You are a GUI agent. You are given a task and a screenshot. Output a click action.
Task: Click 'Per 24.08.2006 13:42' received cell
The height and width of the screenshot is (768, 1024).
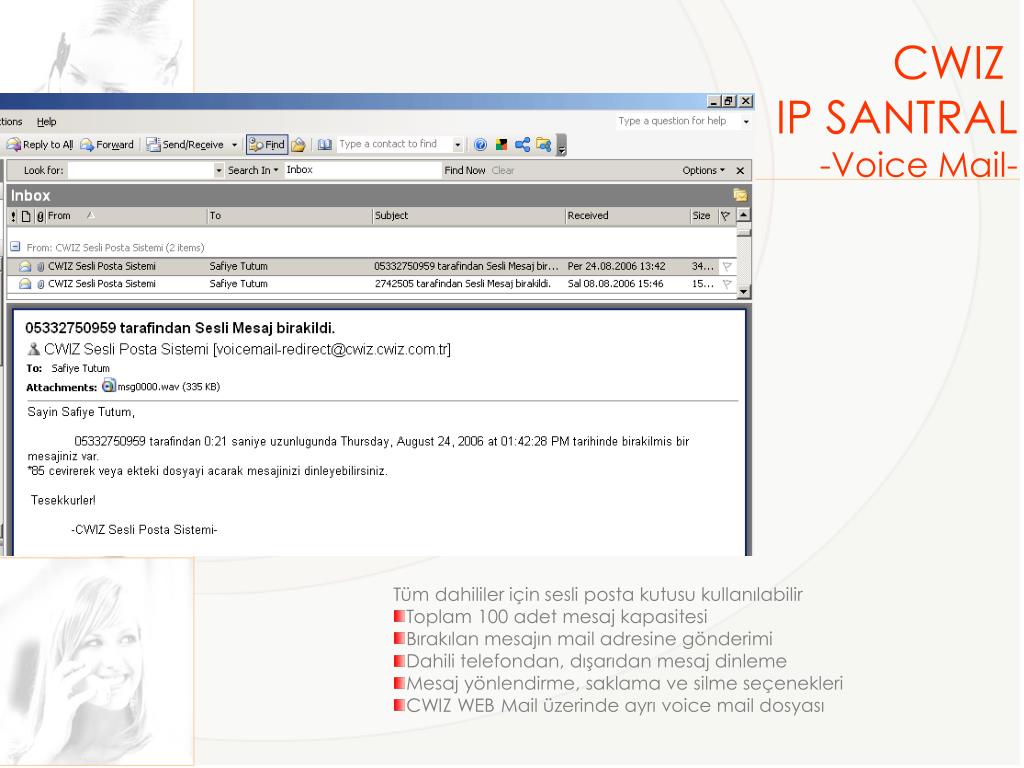[x=616, y=266]
